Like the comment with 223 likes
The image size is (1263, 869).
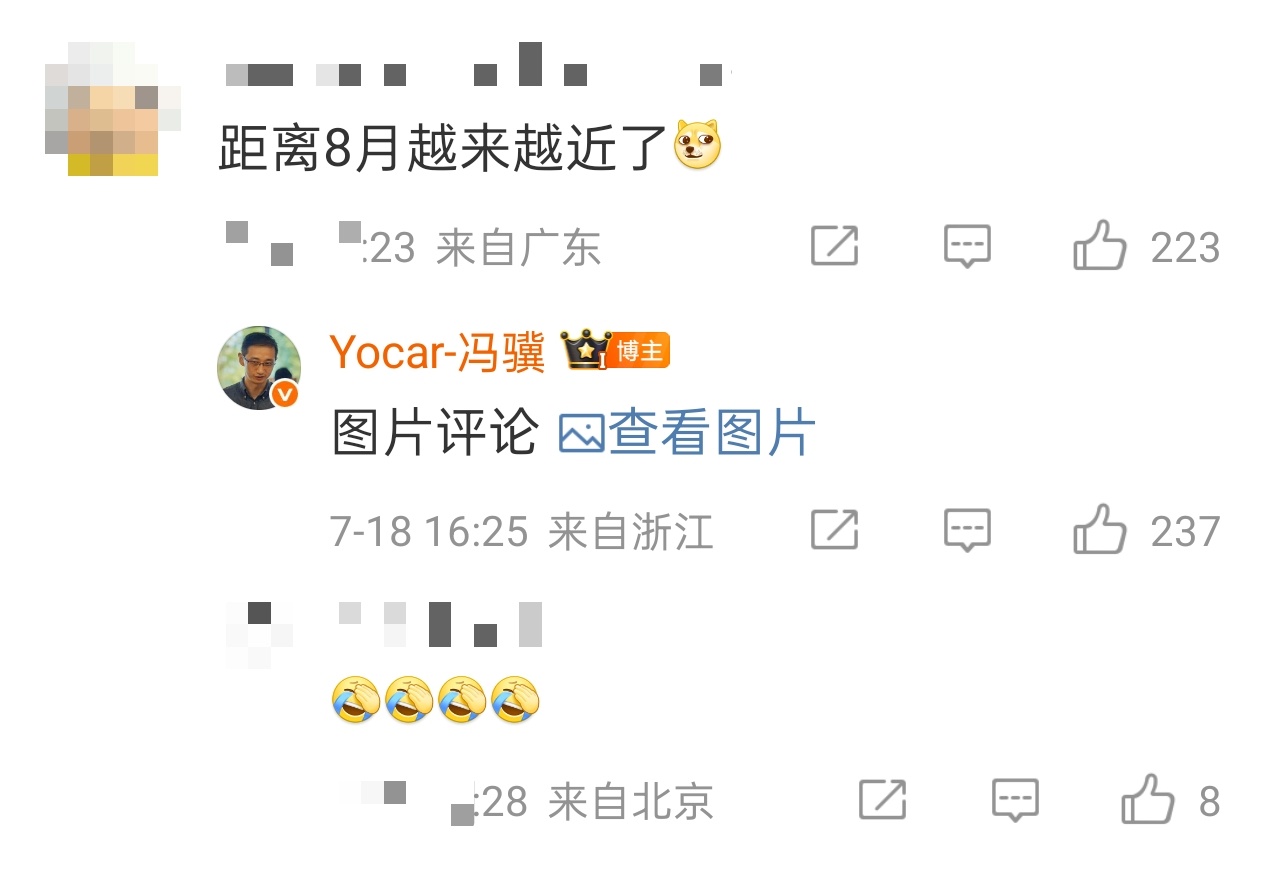1099,246
